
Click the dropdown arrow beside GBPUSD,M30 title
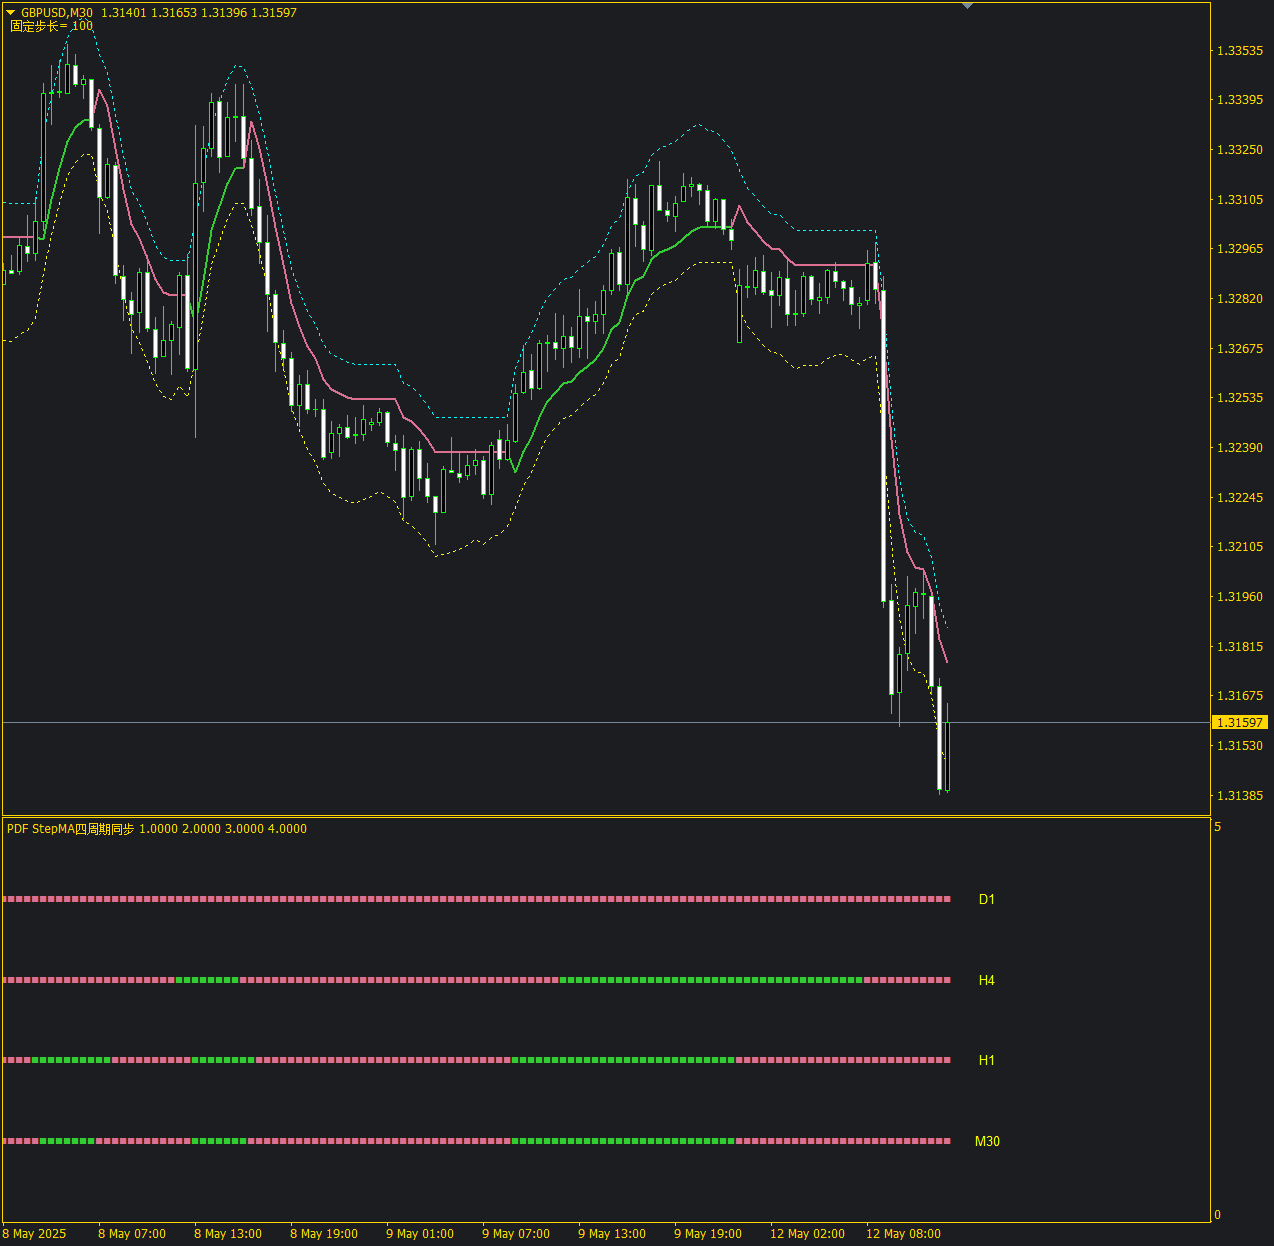tap(11, 13)
